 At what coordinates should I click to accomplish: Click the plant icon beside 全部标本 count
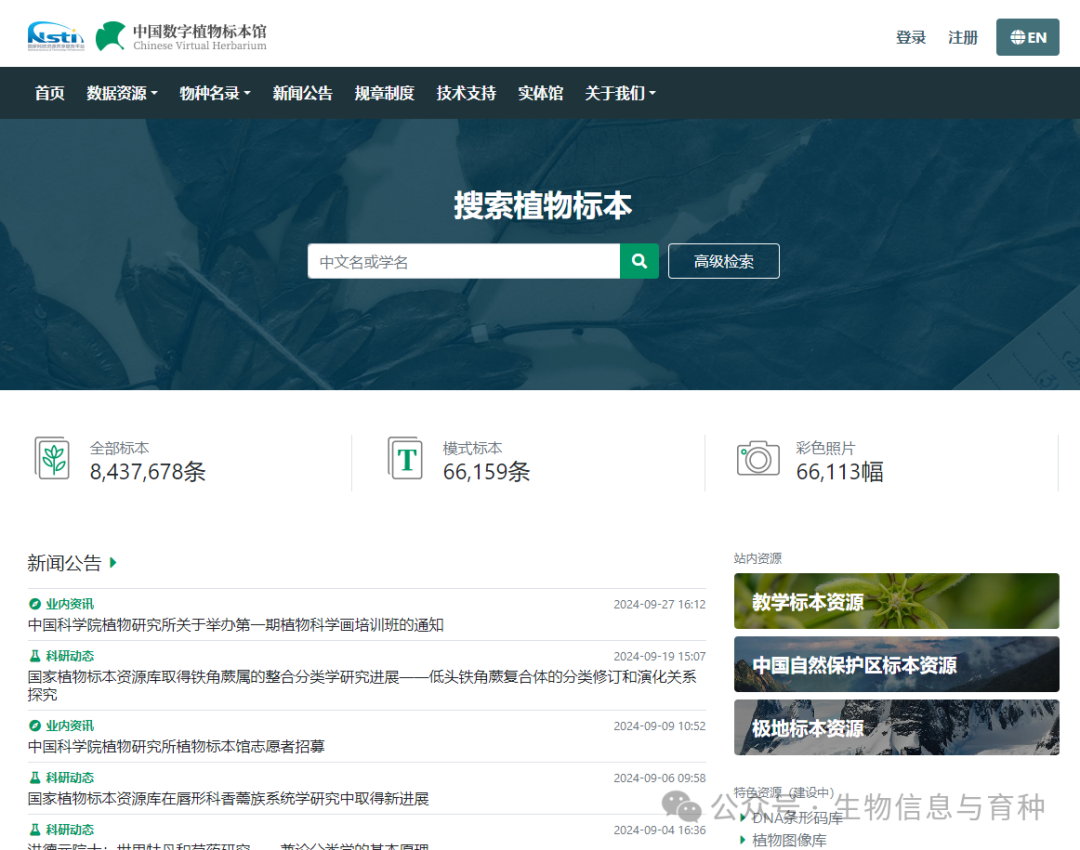52,460
